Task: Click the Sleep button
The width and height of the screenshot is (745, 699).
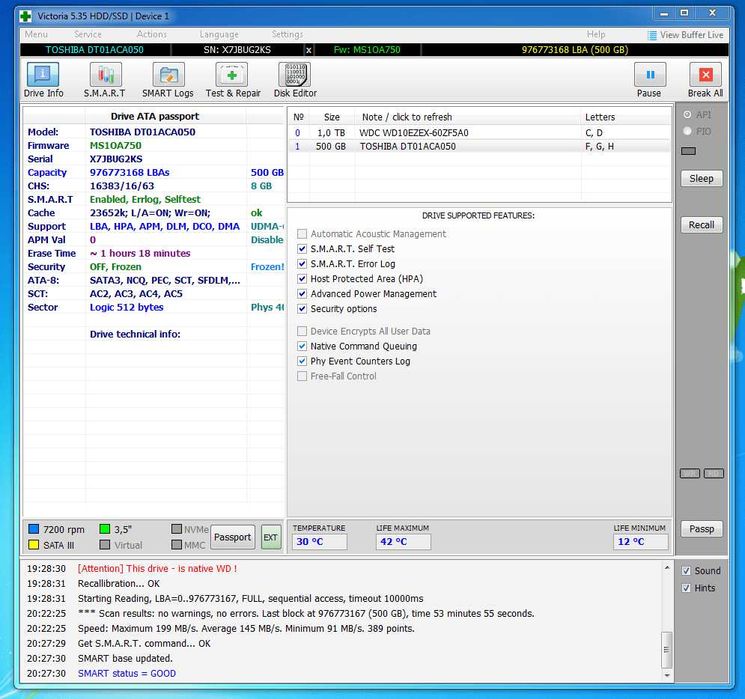Action: (x=701, y=179)
